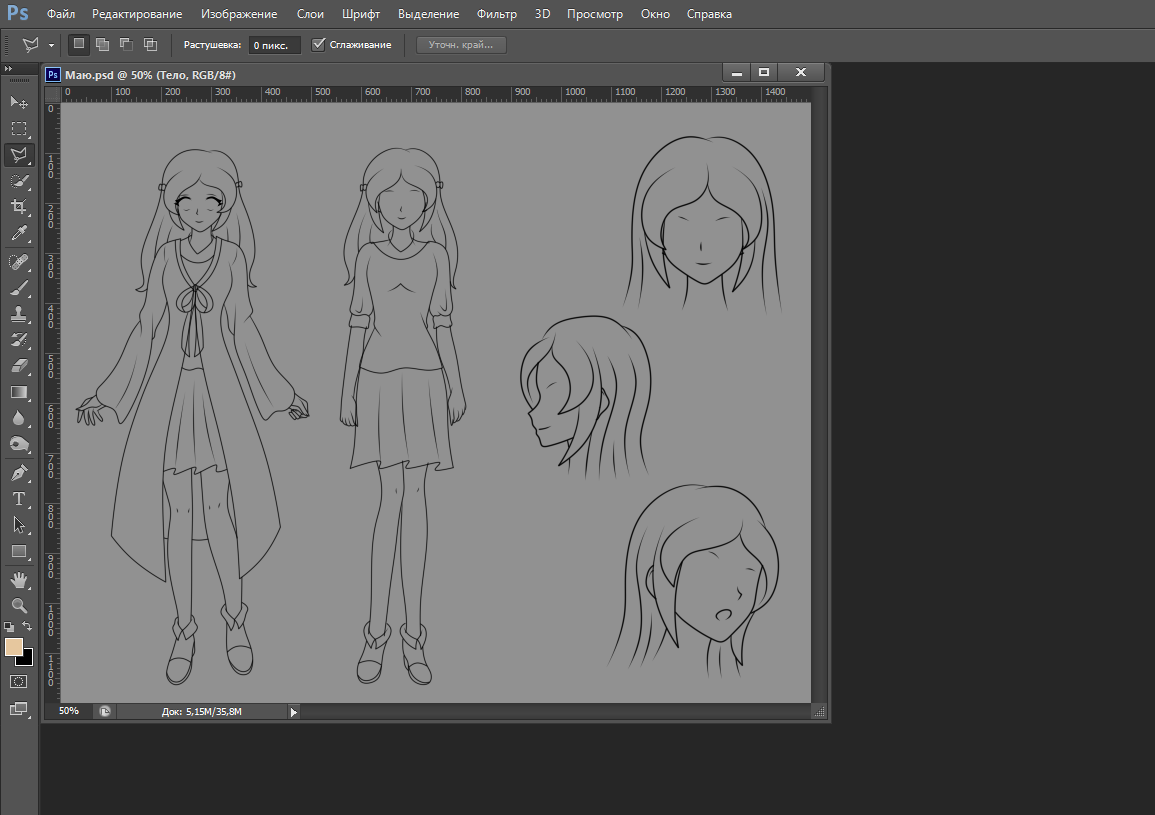The image size is (1155, 815).
Task: Select the Quick Selection tool
Action: 19,181
